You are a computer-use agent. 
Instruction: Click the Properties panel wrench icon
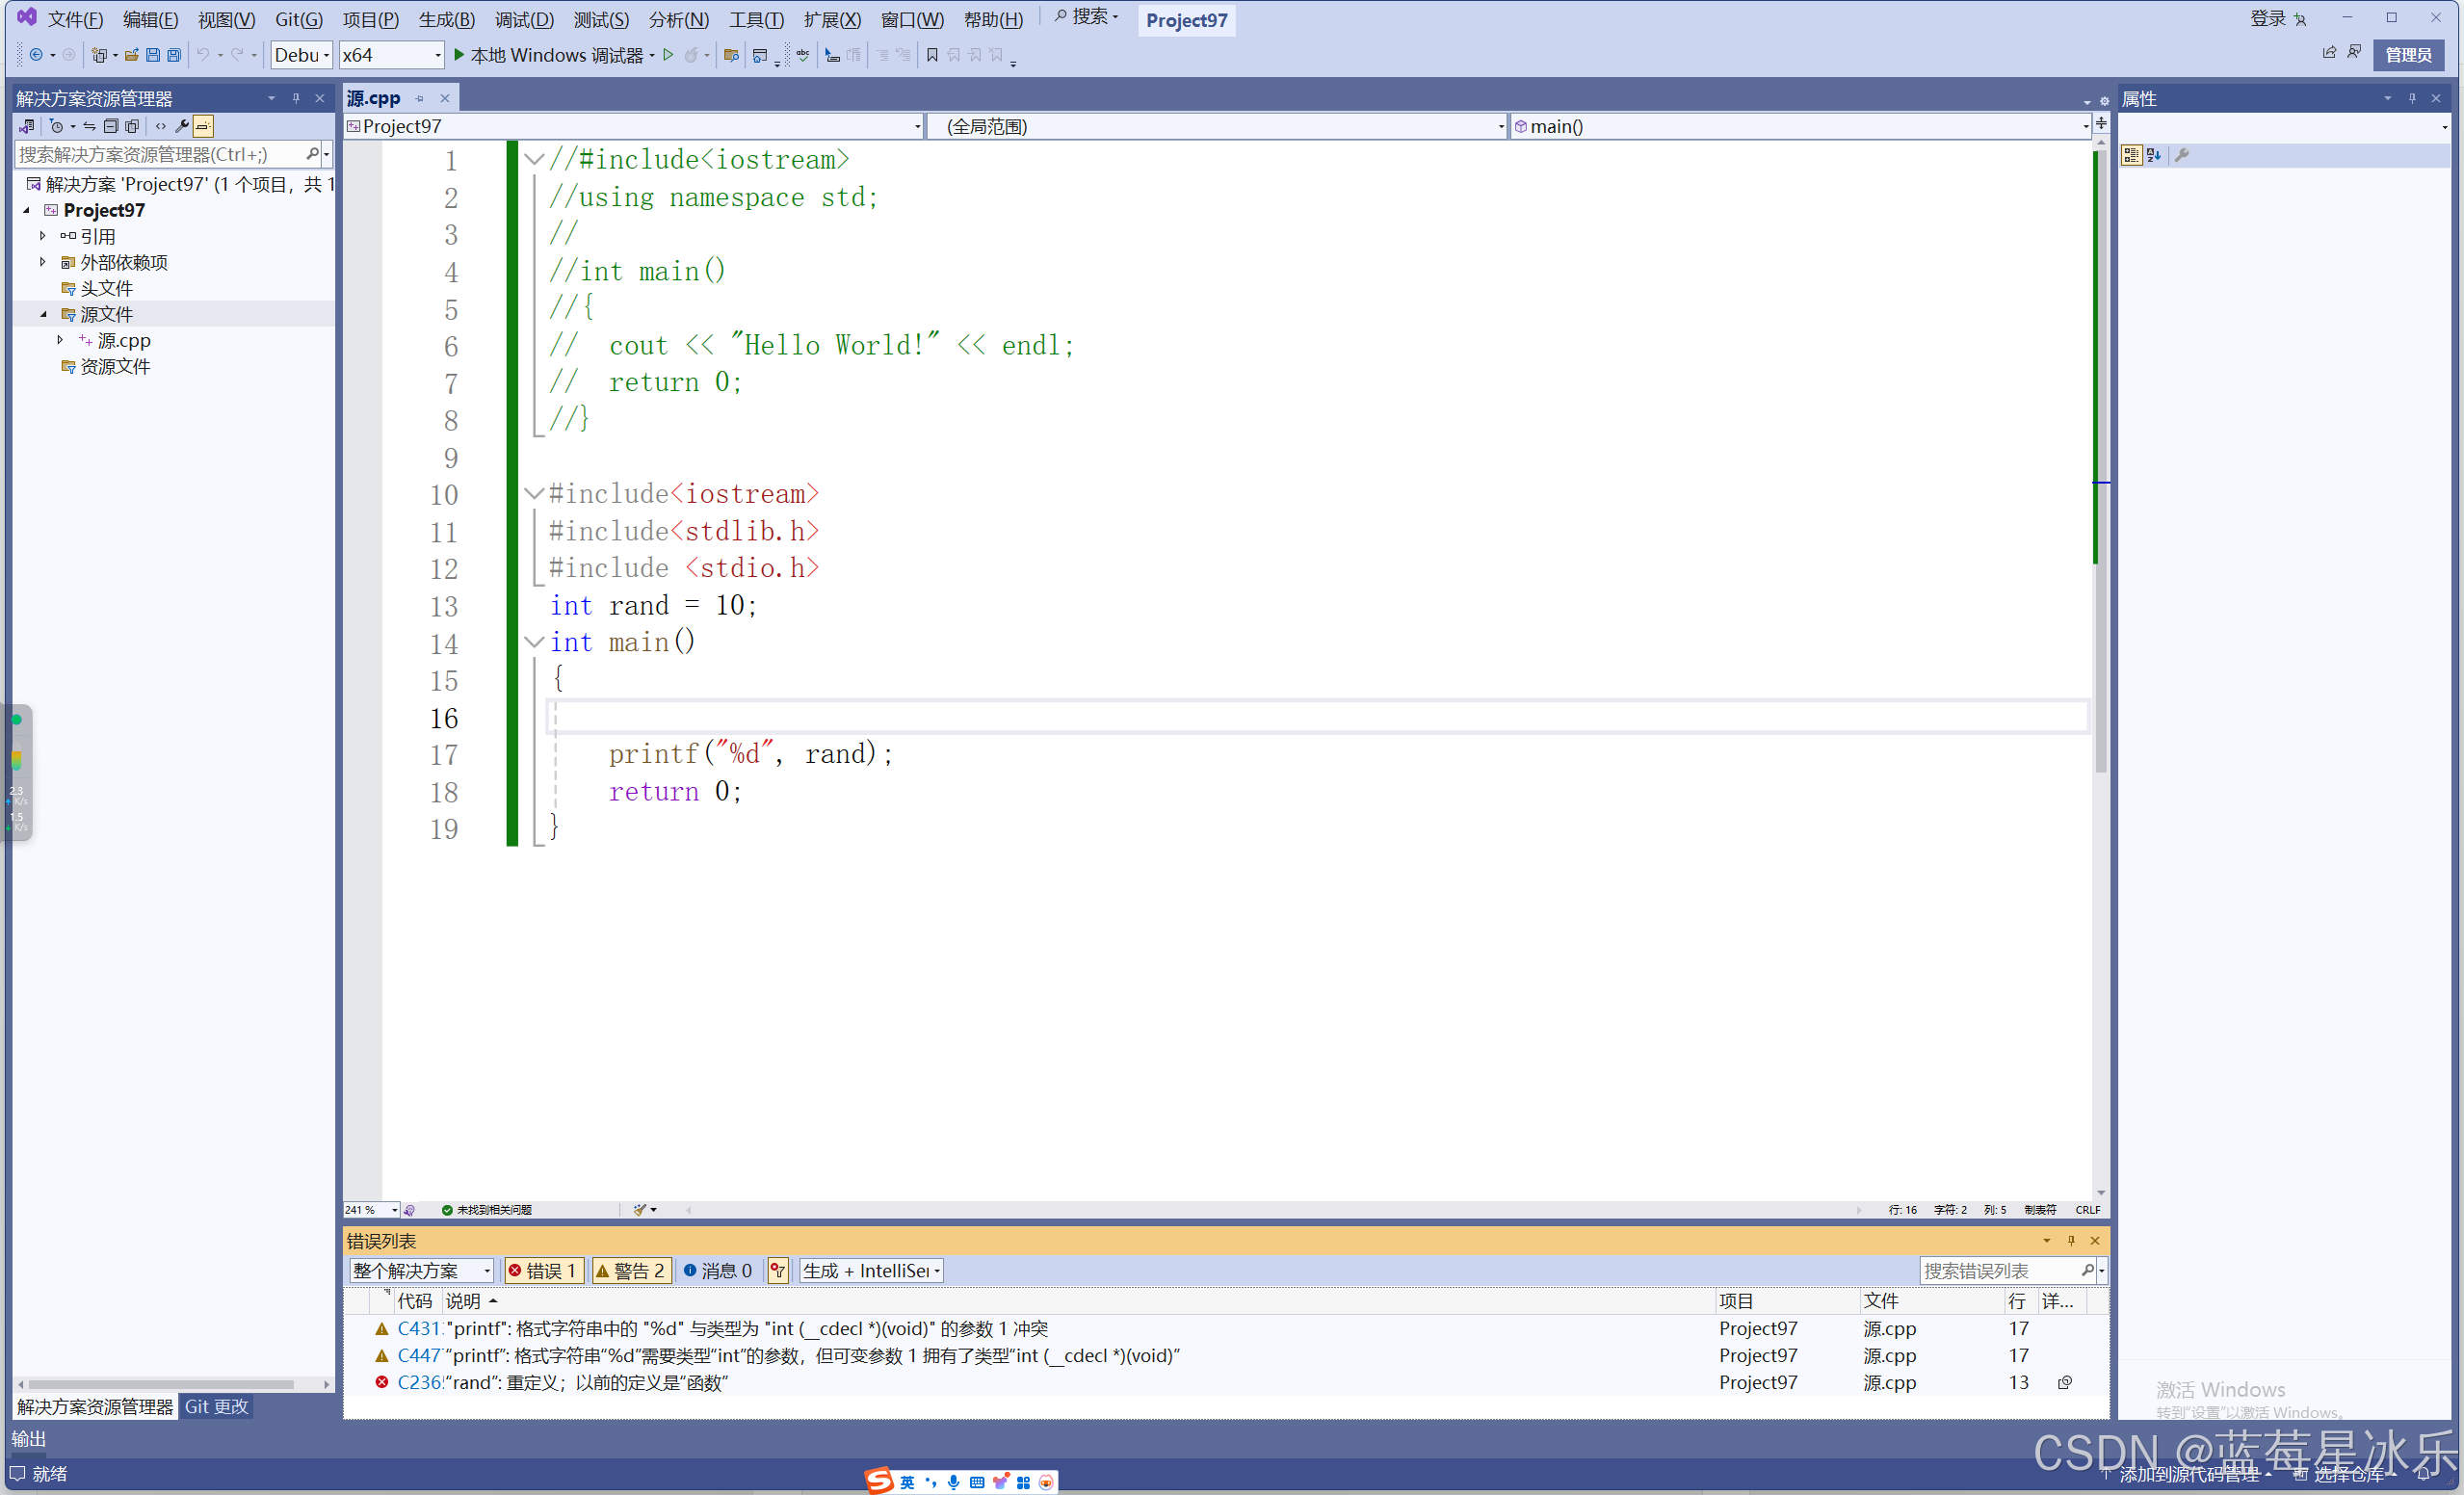click(2182, 155)
